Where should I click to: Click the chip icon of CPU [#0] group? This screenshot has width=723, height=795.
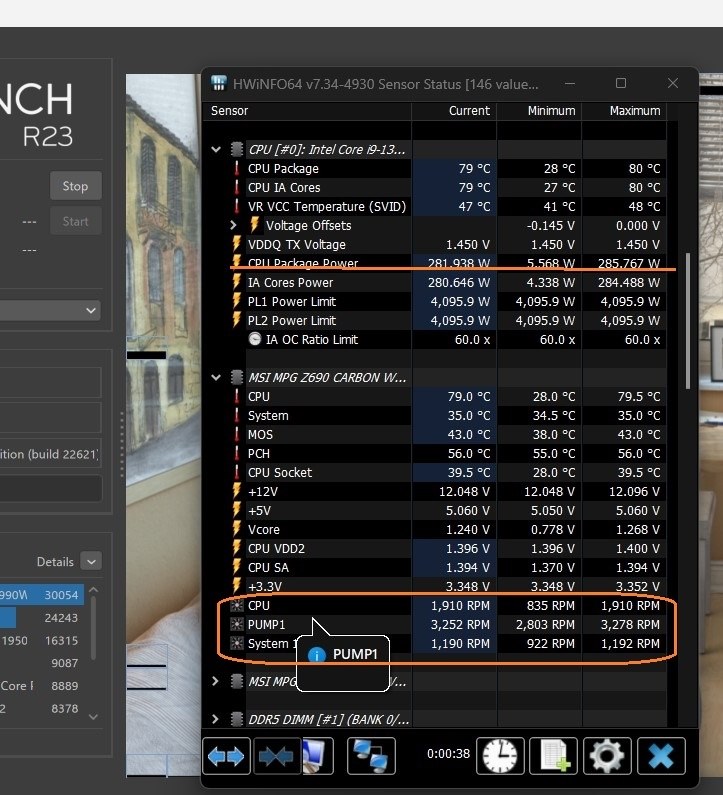pos(236,149)
